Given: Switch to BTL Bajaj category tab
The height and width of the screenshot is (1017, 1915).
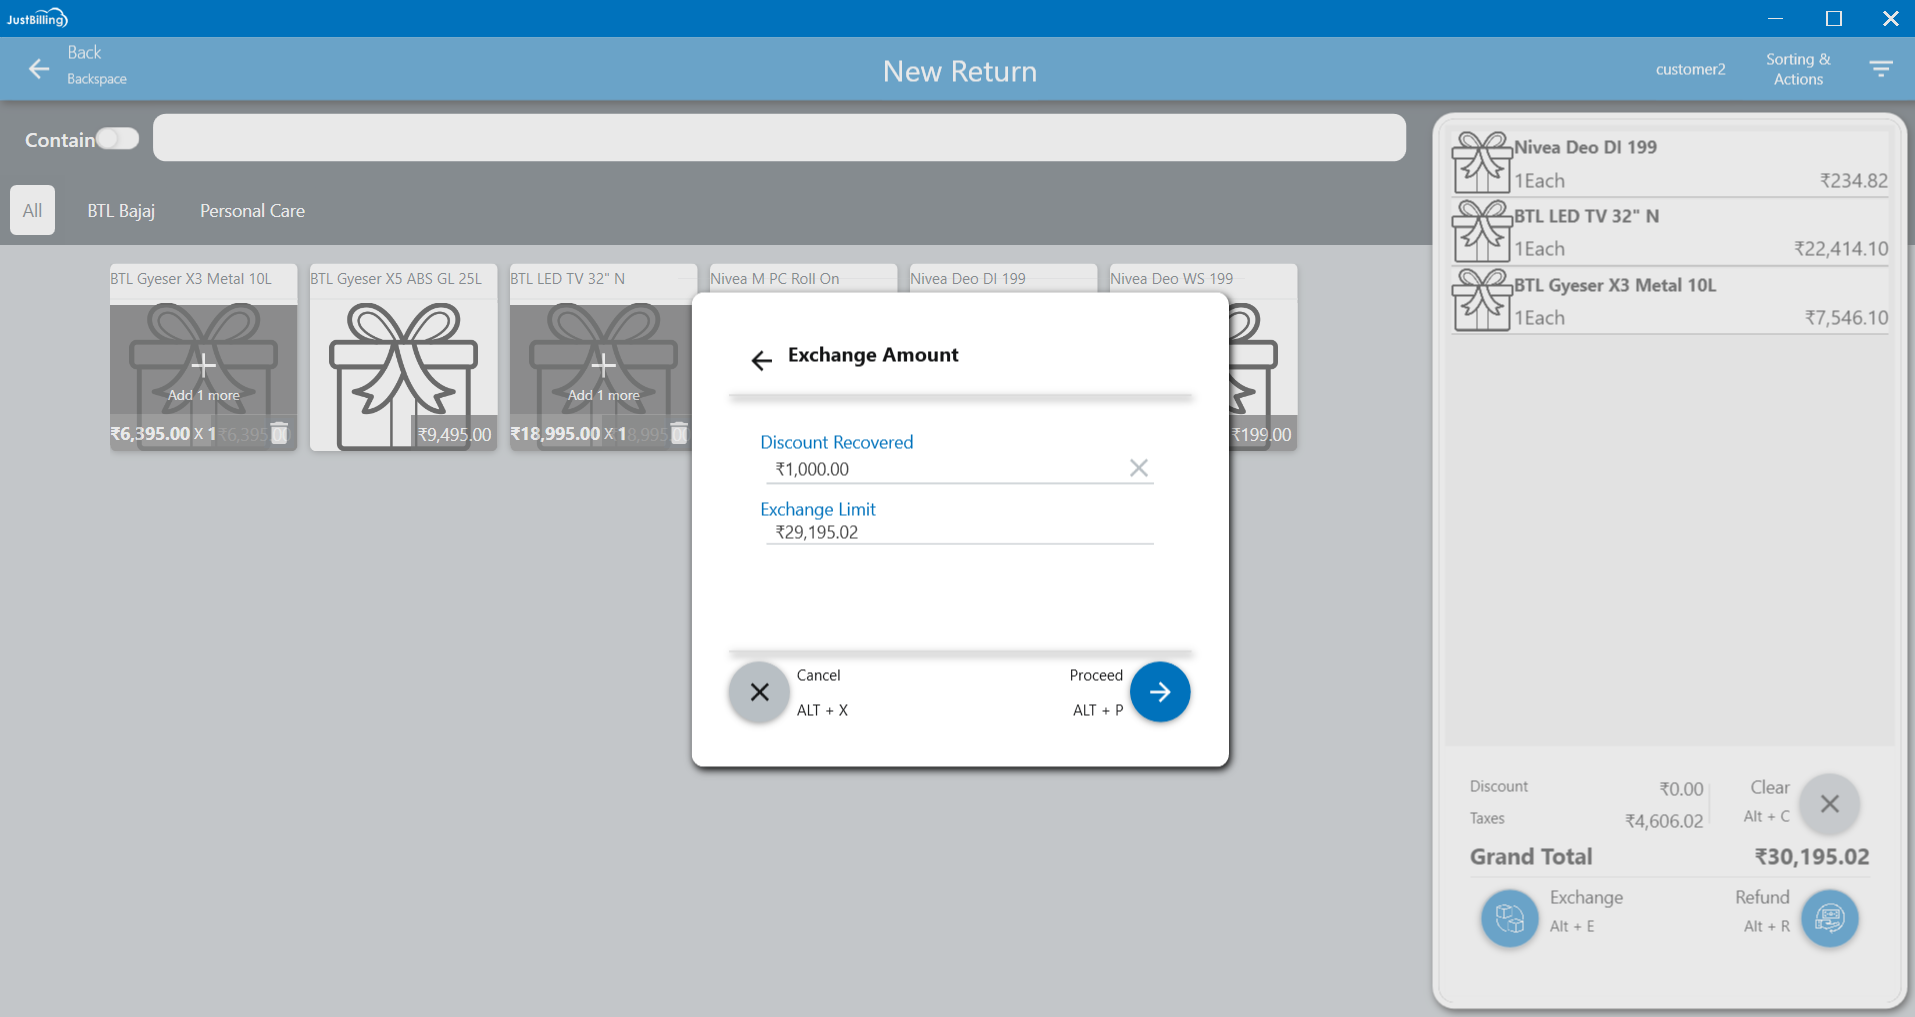Looking at the screenshot, I should tap(121, 211).
